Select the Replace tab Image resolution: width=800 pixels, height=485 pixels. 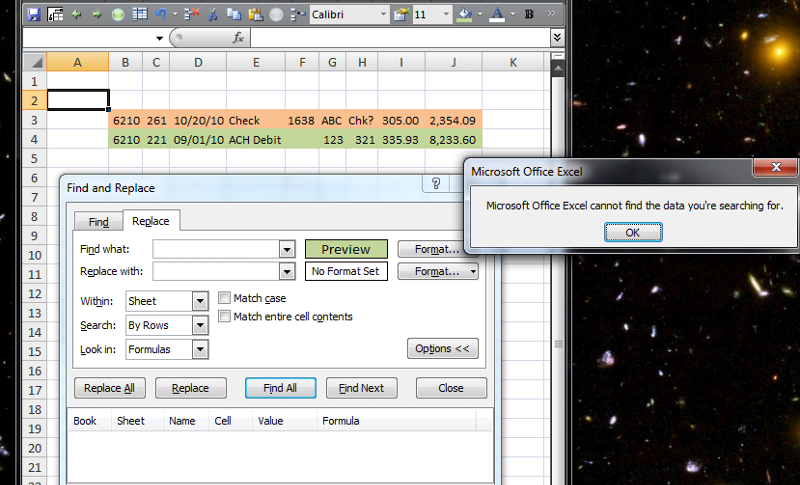click(x=151, y=221)
